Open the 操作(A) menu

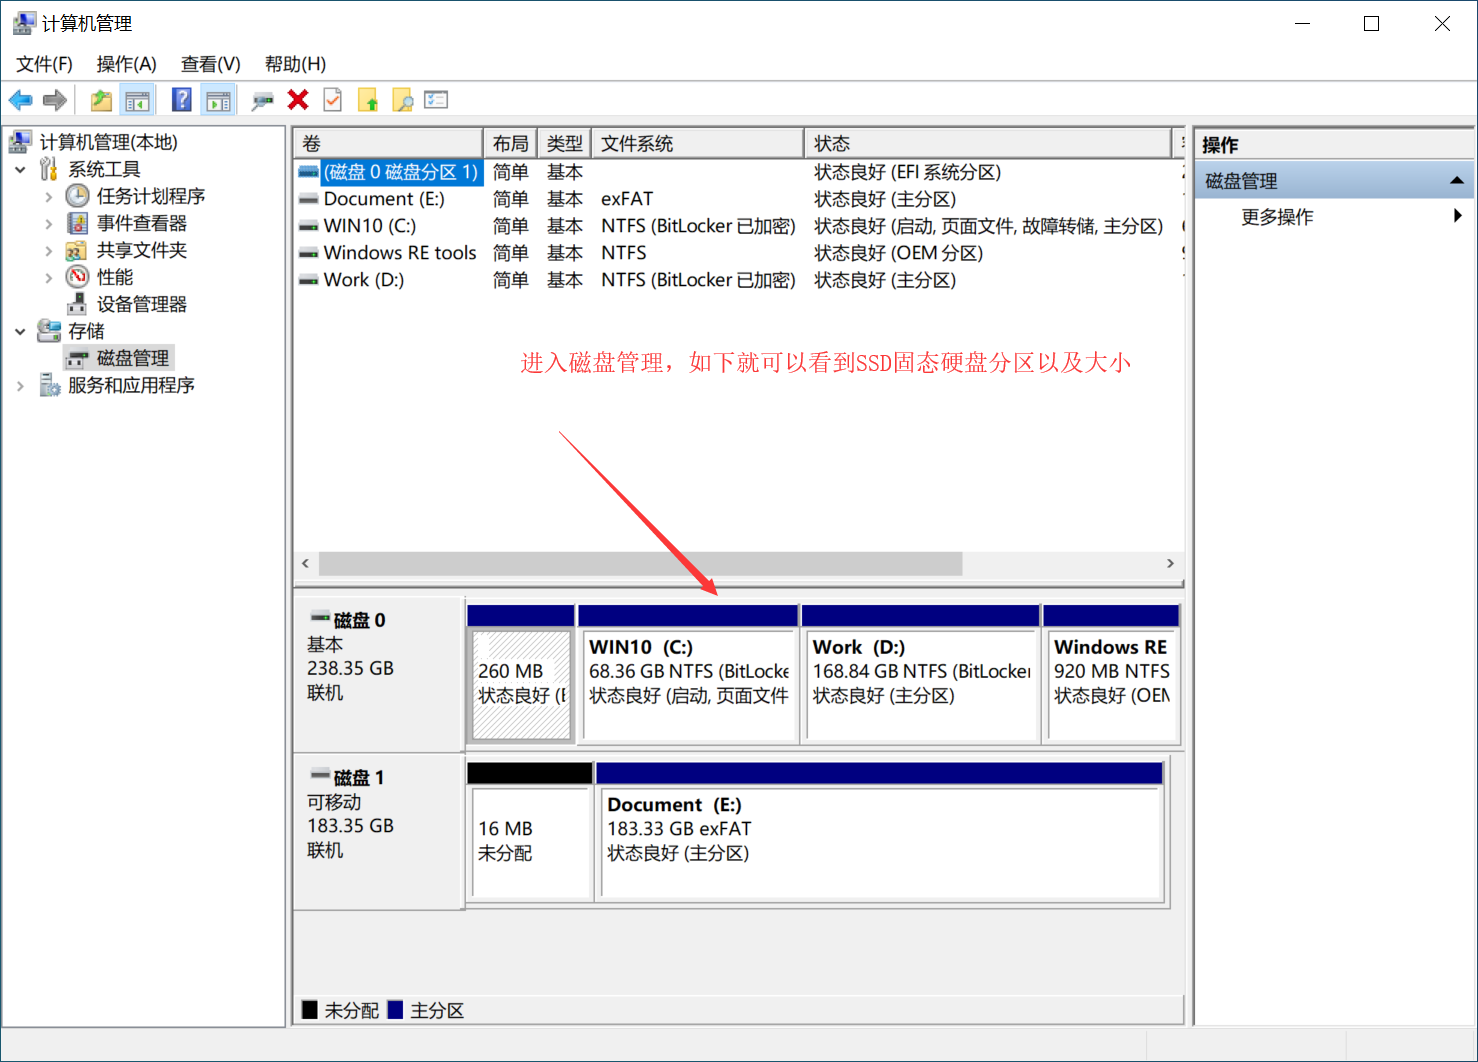tap(126, 64)
